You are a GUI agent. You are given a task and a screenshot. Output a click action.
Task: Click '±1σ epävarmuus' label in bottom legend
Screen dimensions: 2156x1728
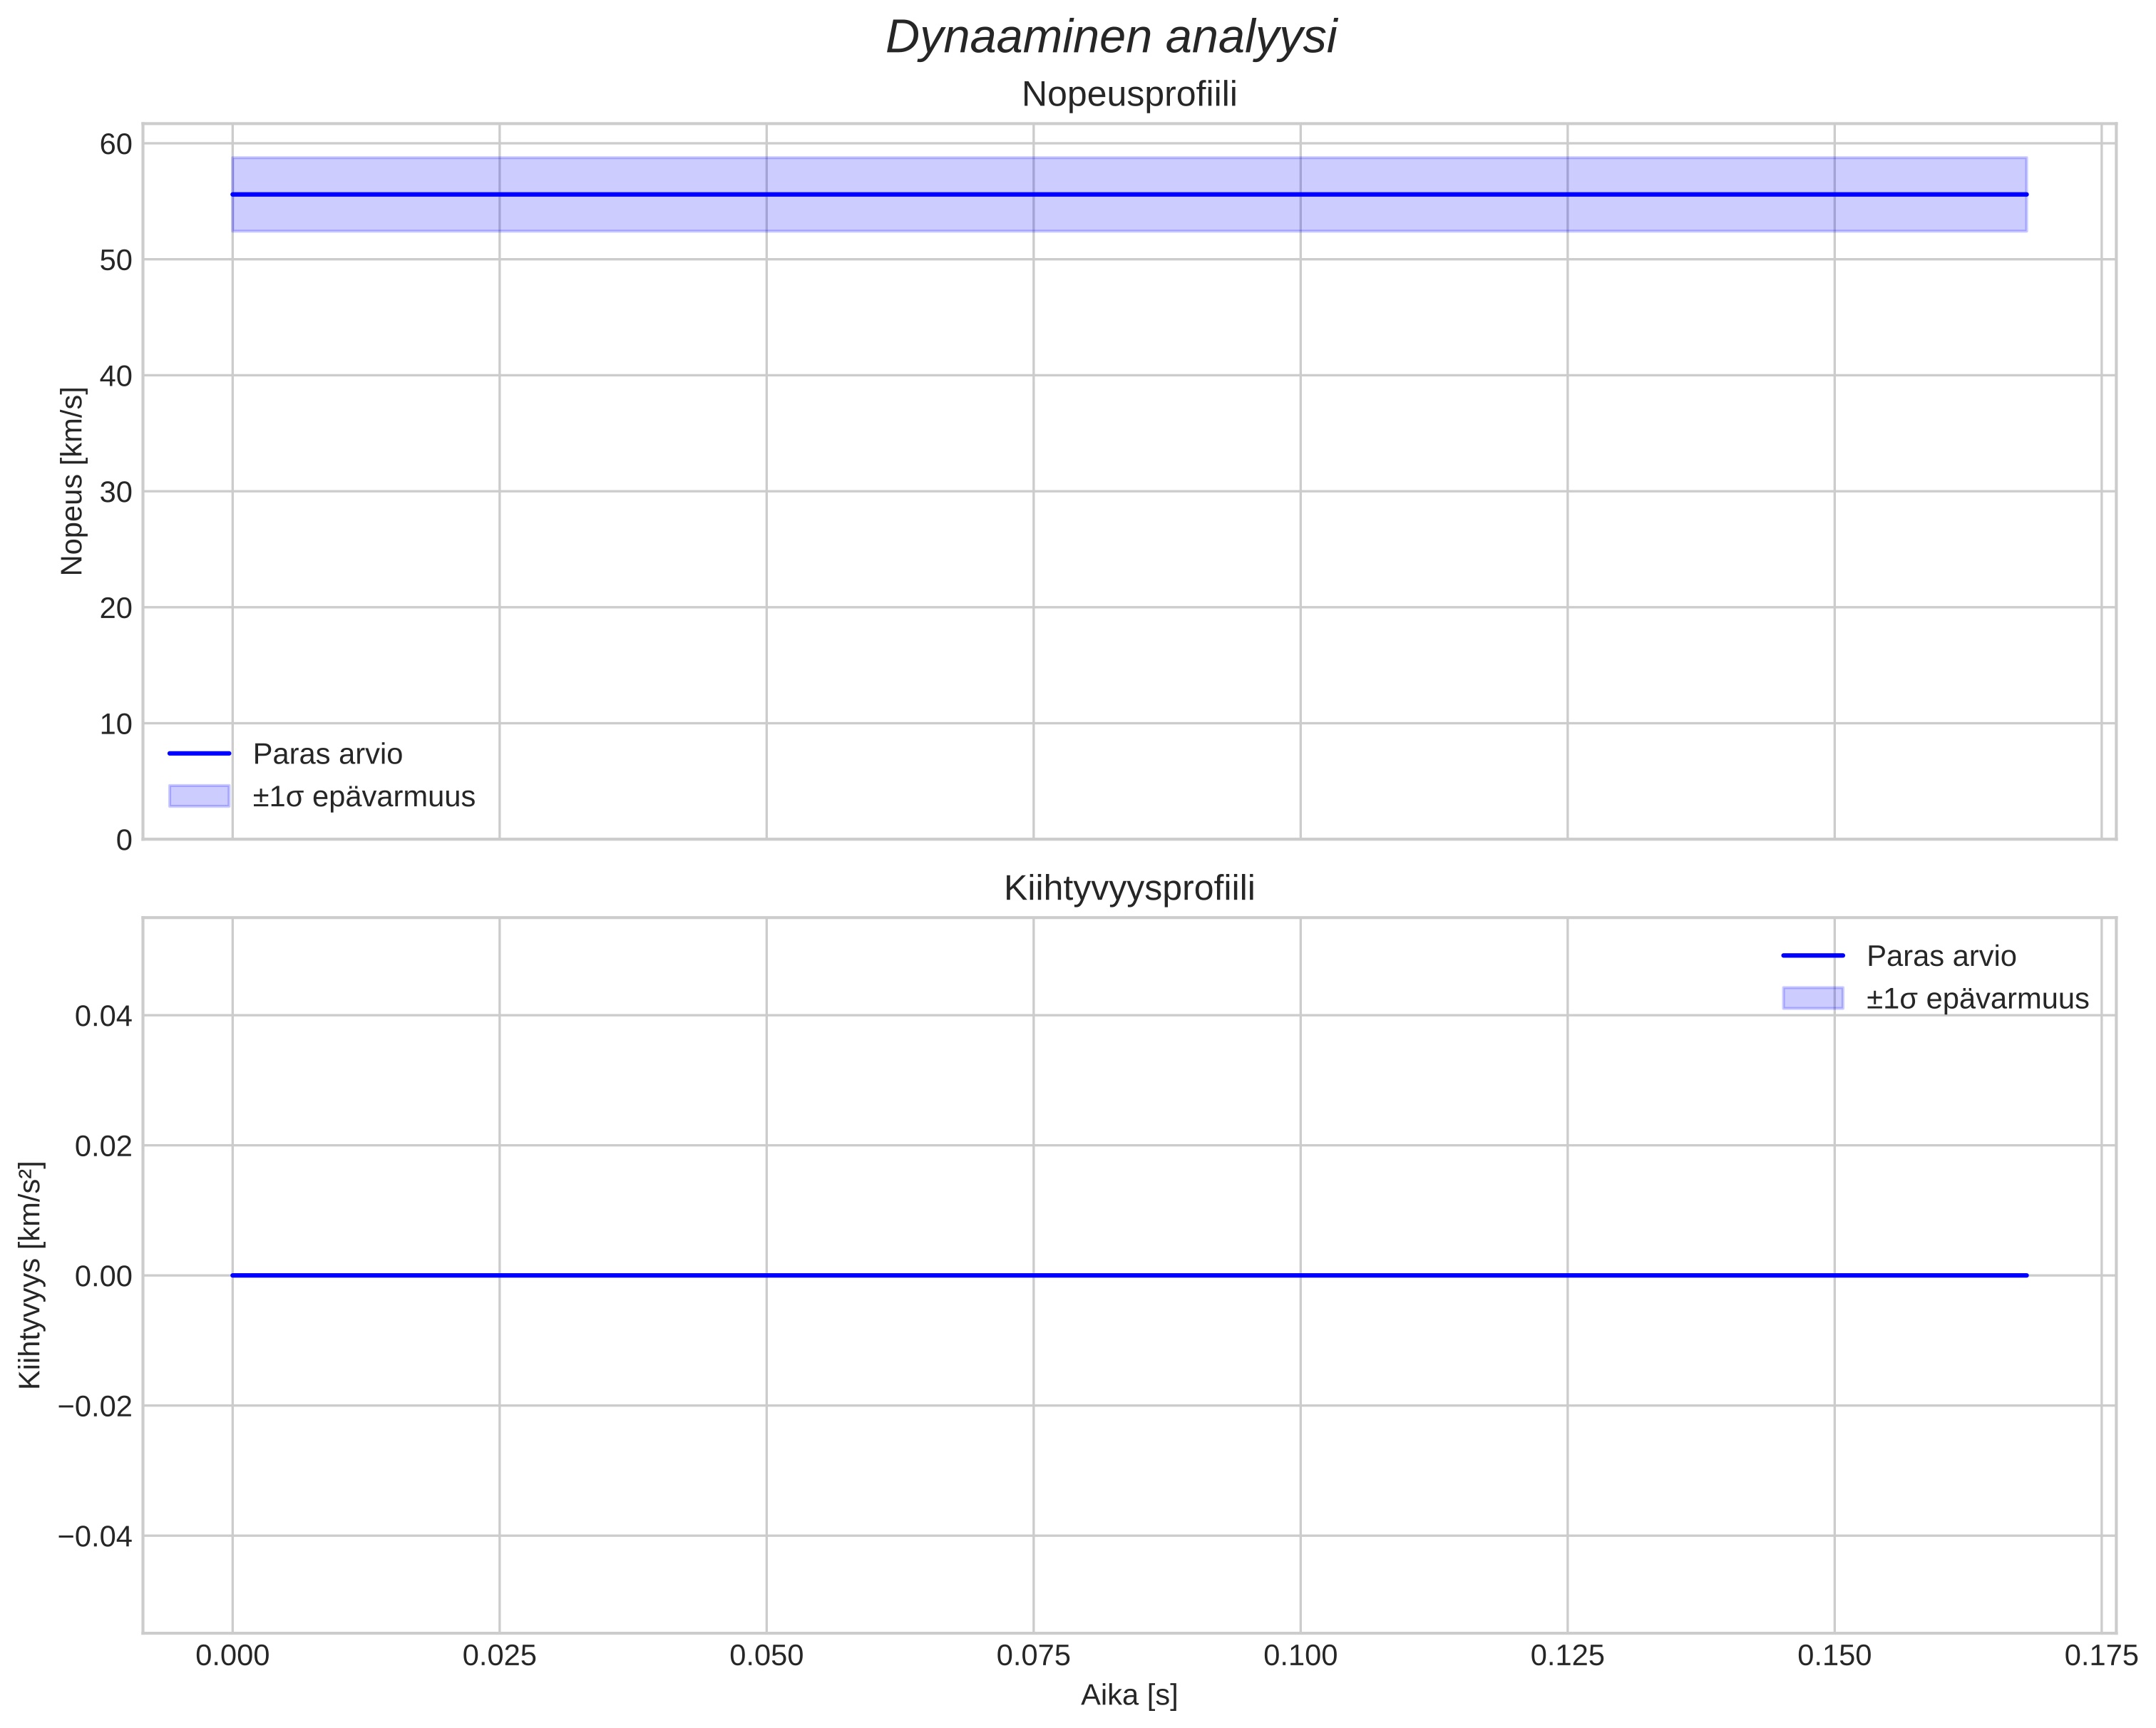[x=1977, y=999]
